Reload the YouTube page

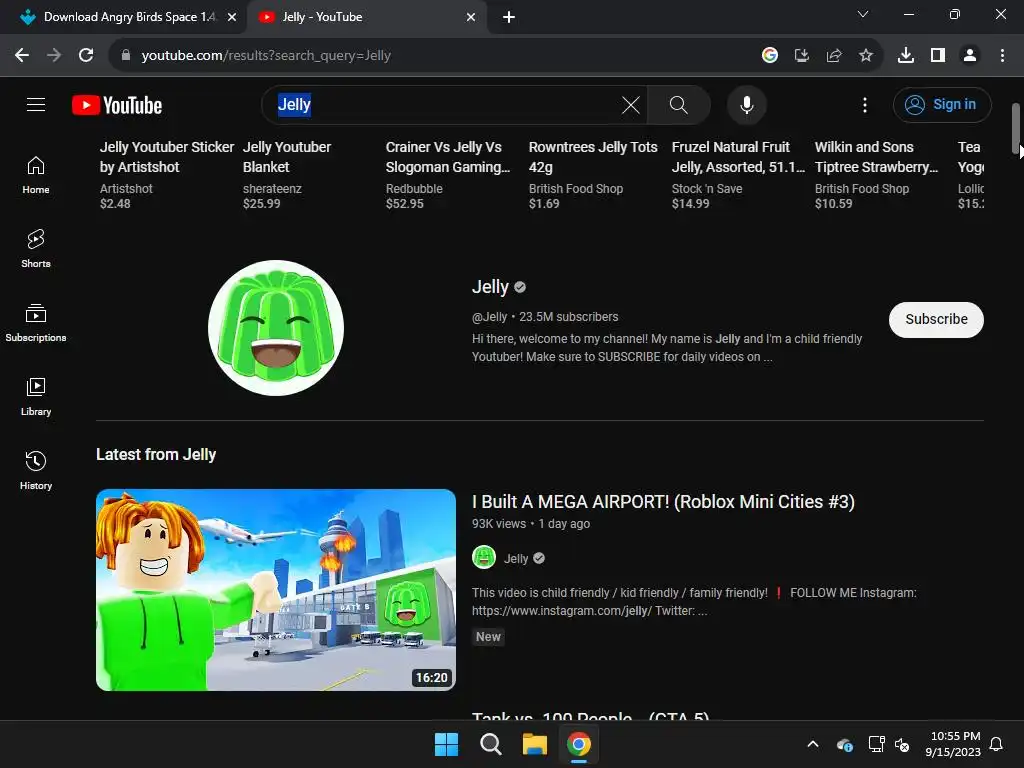[x=86, y=56]
